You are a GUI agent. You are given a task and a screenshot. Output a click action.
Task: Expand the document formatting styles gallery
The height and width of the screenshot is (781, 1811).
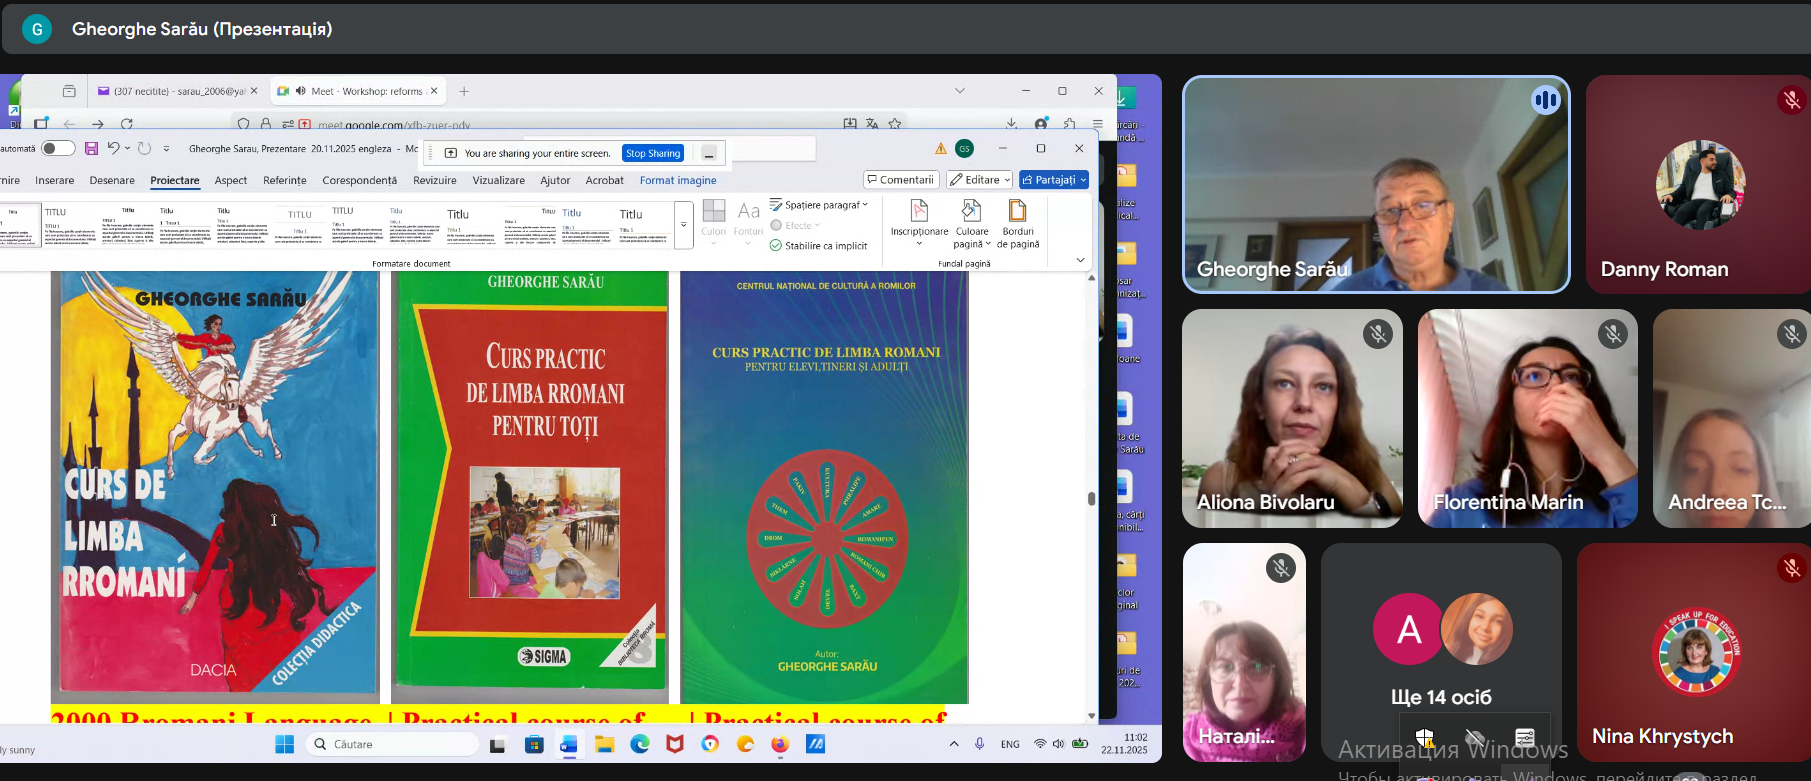(684, 225)
